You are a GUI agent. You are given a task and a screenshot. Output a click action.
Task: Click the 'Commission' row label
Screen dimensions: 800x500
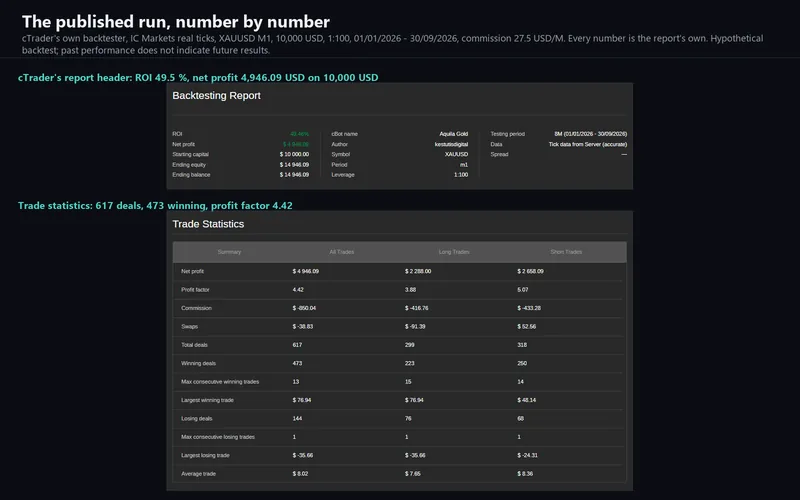(196, 308)
